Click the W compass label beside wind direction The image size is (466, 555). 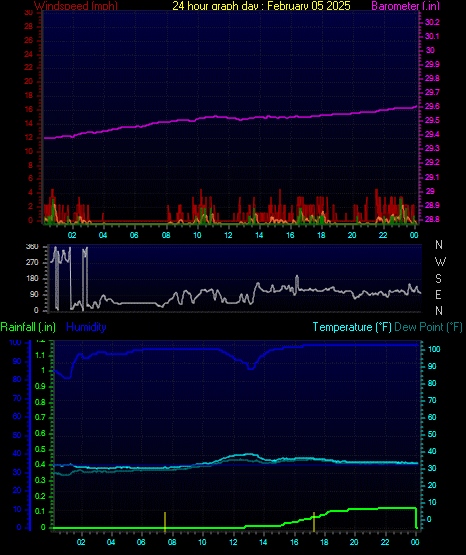(x=440, y=262)
